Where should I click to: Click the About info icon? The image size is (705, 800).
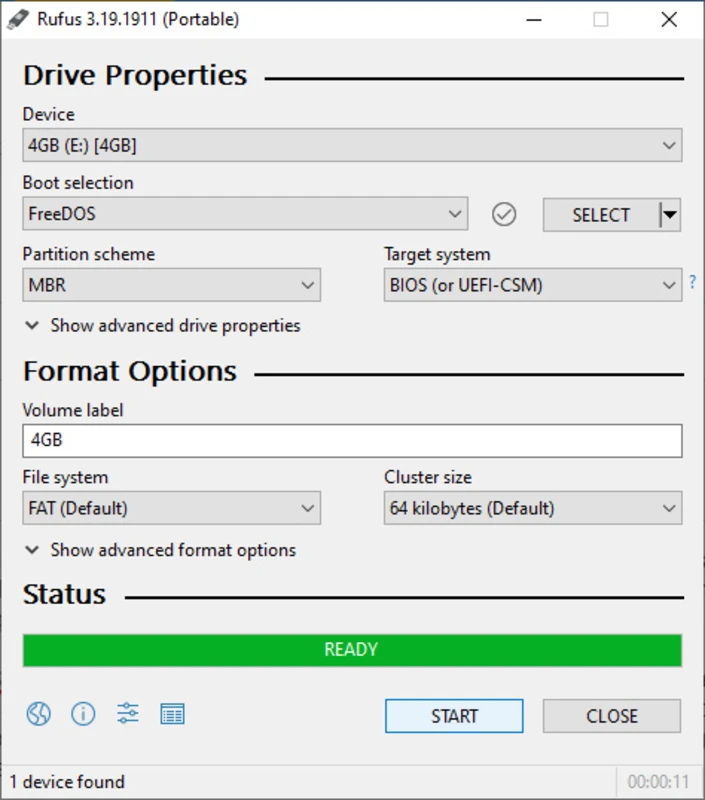pos(83,714)
